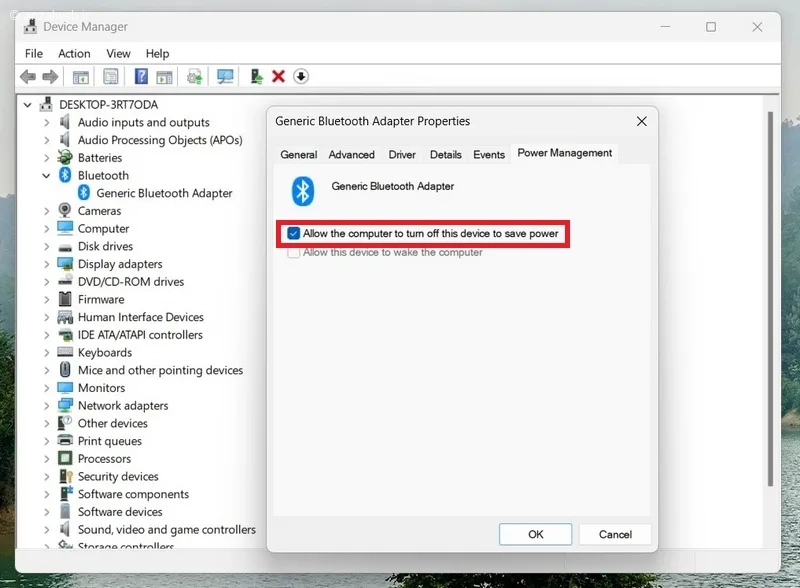Select the Power Management tab
This screenshot has width=800, height=588.
[564, 153]
